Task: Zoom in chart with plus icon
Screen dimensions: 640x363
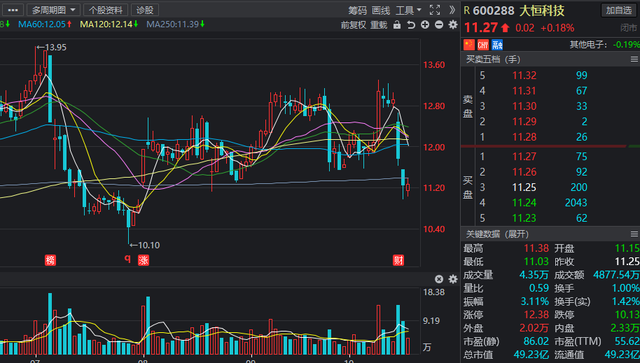Action: (x=425, y=25)
